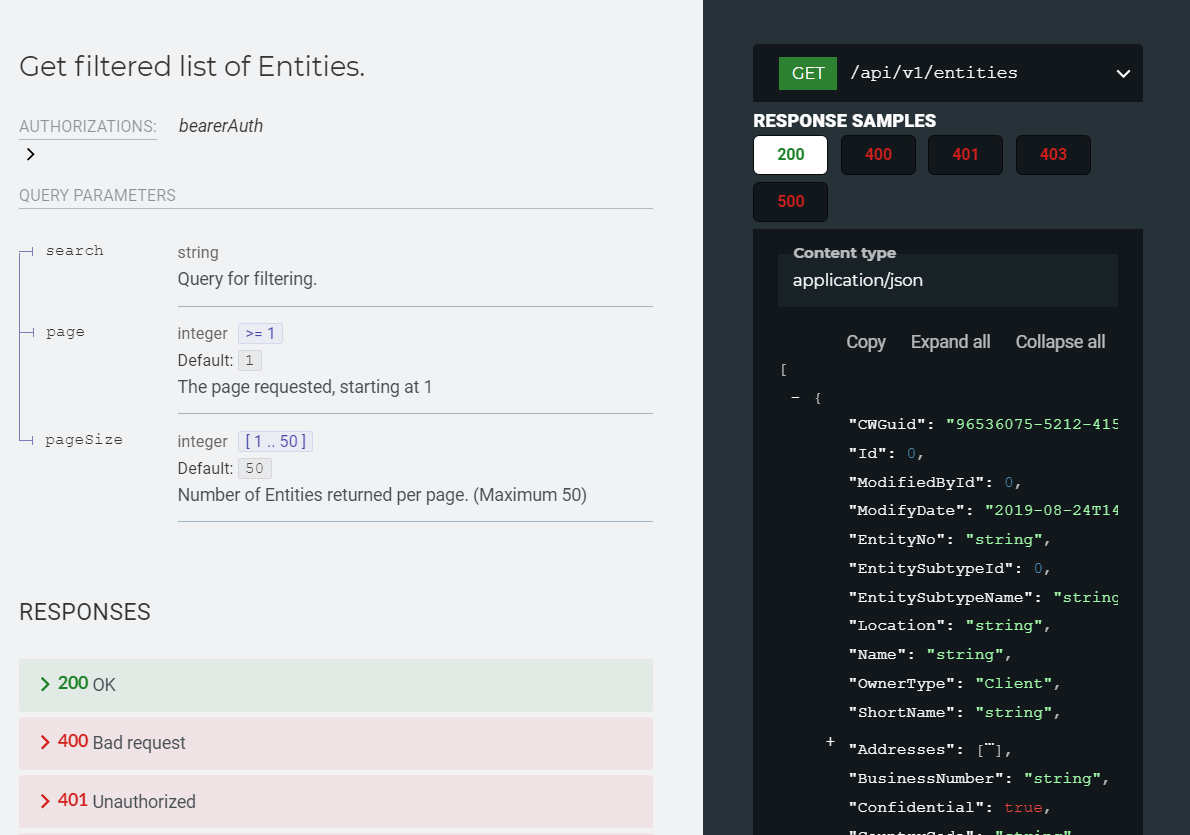Collapse the JSON object with minus icon
Image resolution: width=1190 pixels, height=835 pixels.
coord(796,398)
